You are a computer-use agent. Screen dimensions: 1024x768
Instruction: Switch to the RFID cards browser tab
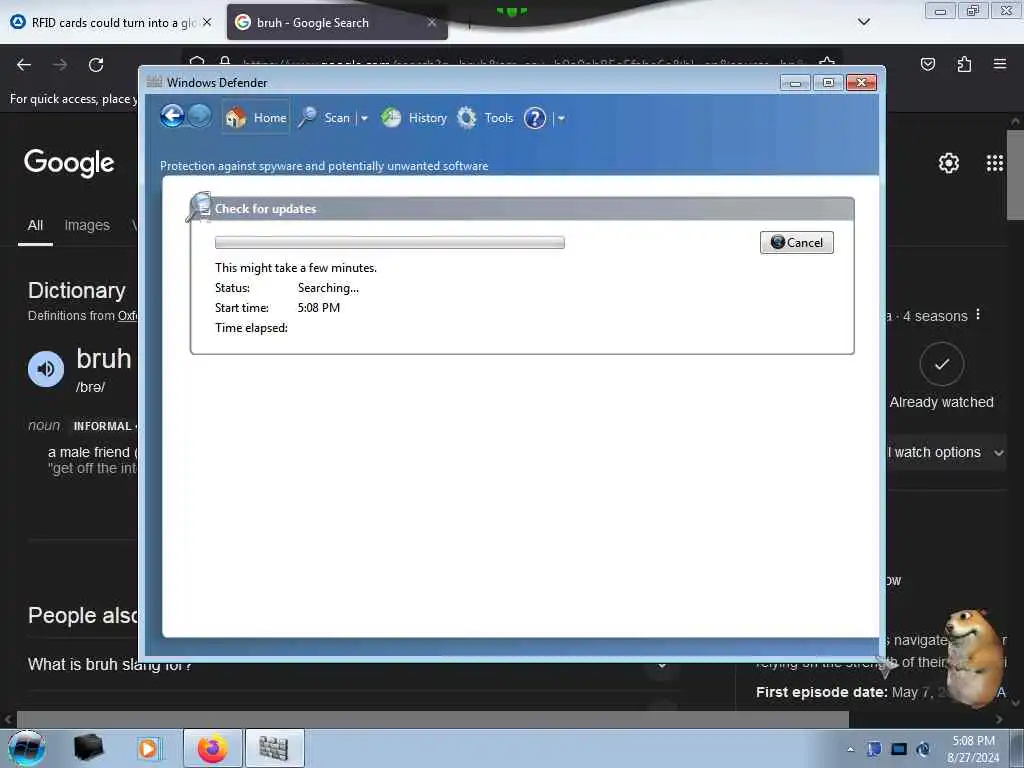pyautogui.click(x=103, y=22)
